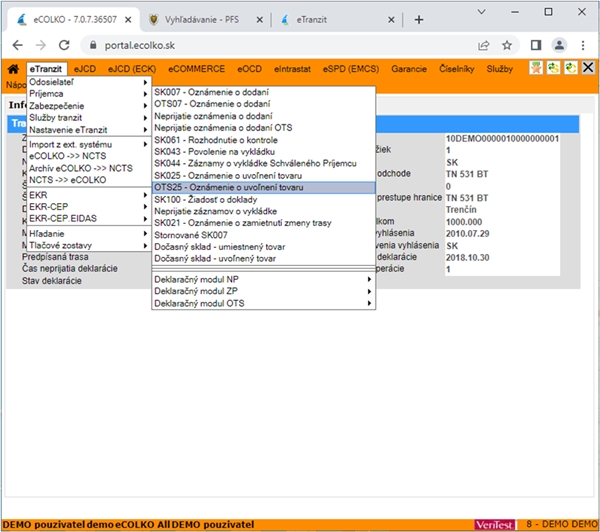Image resolution: width=600 pixels, height=532 pixels.
Task: Click the padlock site info icon
Action: pos(93,45)
